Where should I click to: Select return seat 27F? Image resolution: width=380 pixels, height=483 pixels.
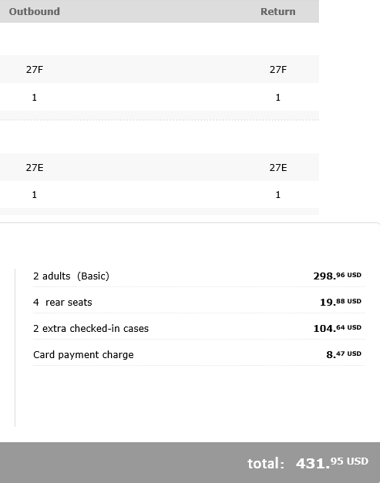278,69
